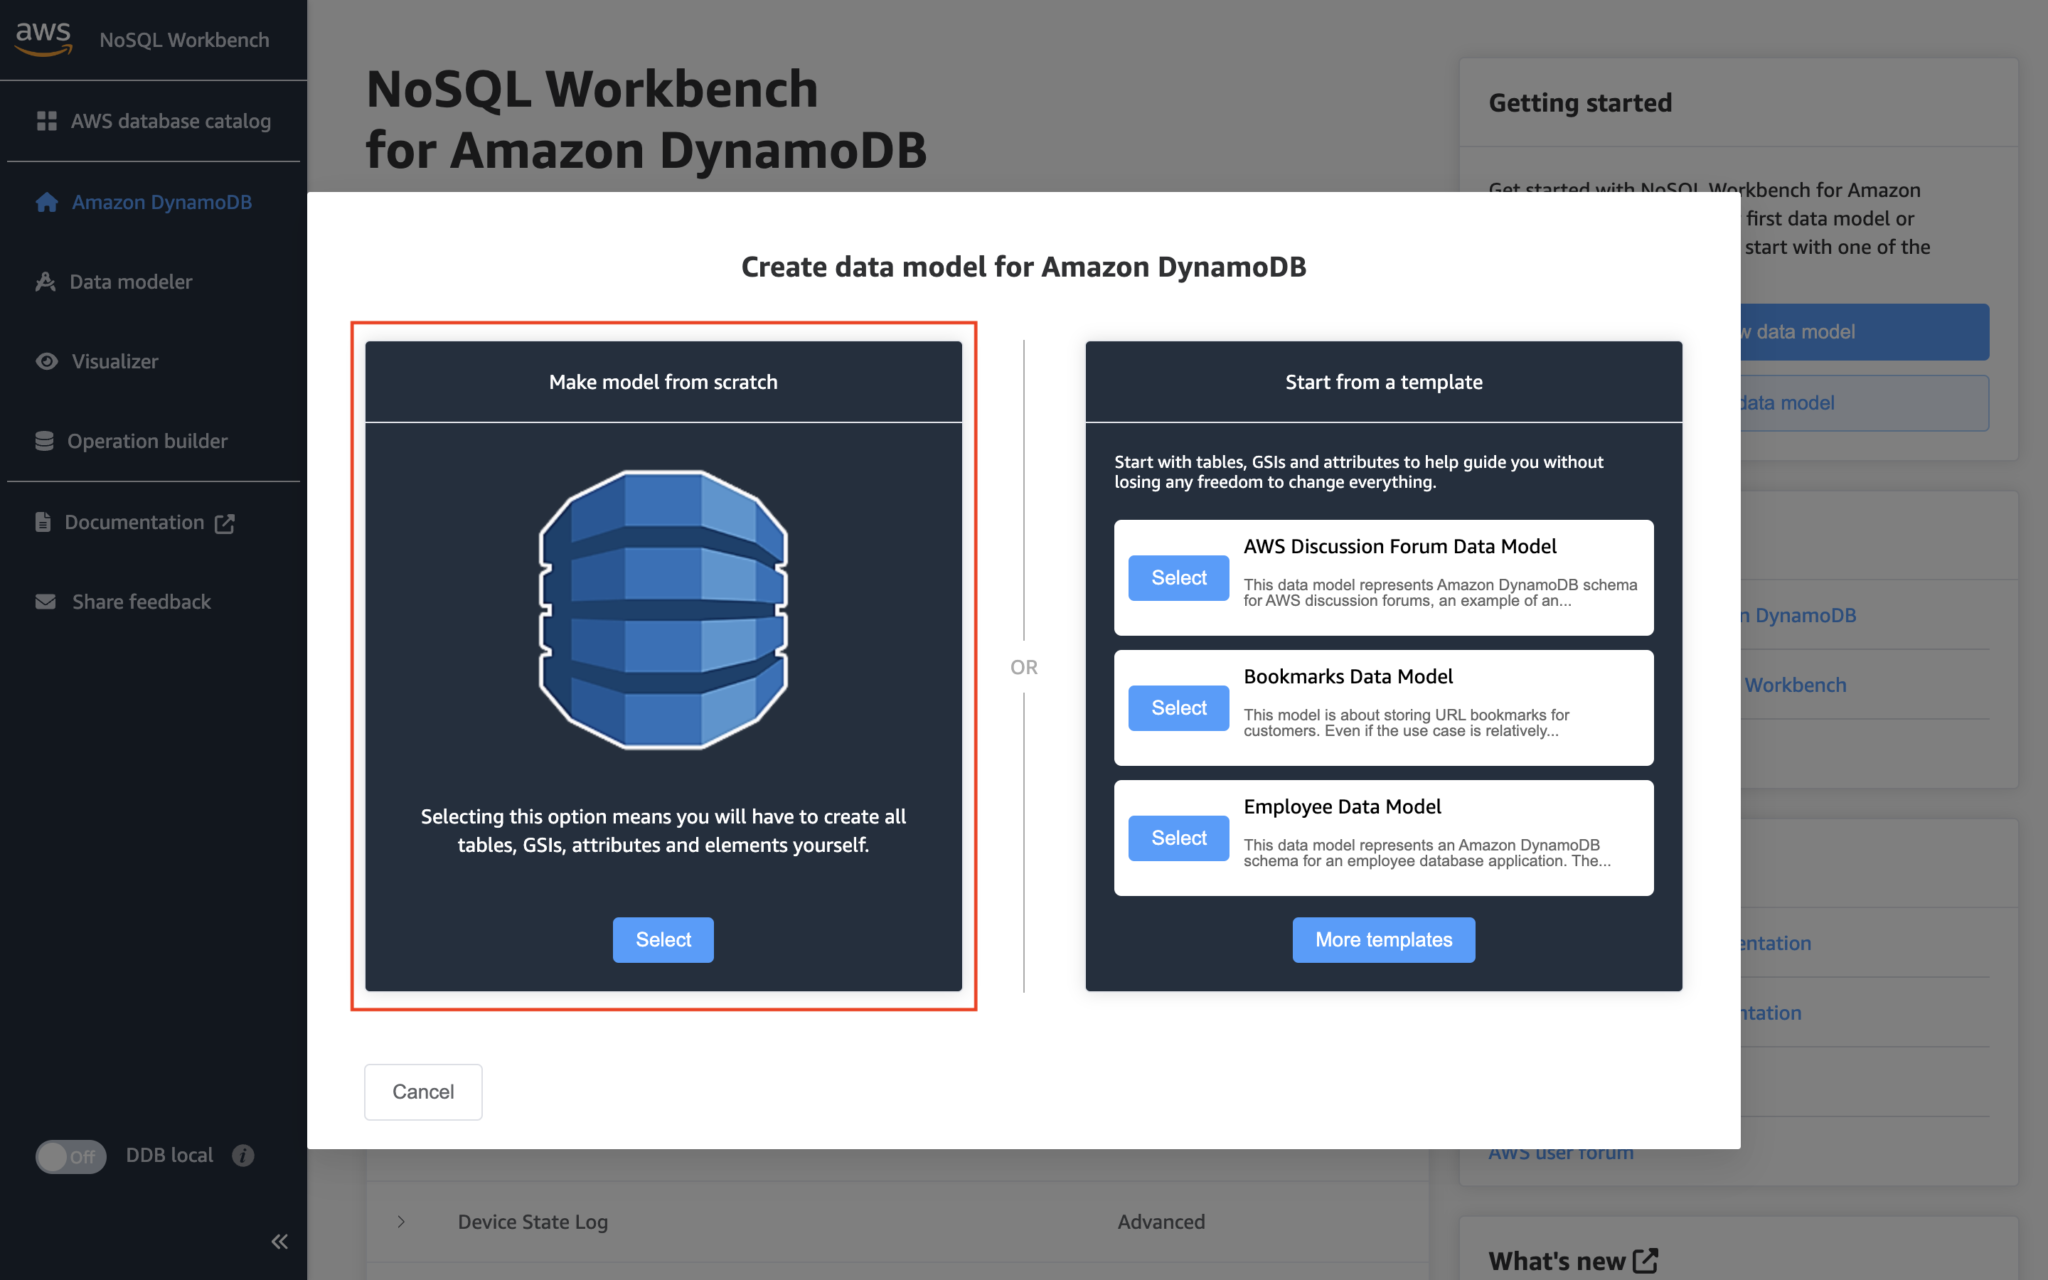The image size is (2048, 1280).
Task: Click the DDB local info icon
Action: tap(242, 1155)
